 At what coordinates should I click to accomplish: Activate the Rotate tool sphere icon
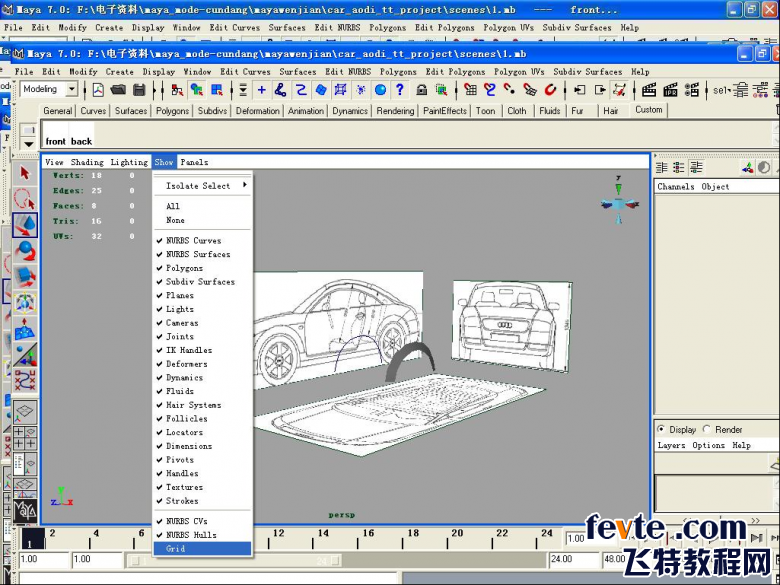coord(25,250)
